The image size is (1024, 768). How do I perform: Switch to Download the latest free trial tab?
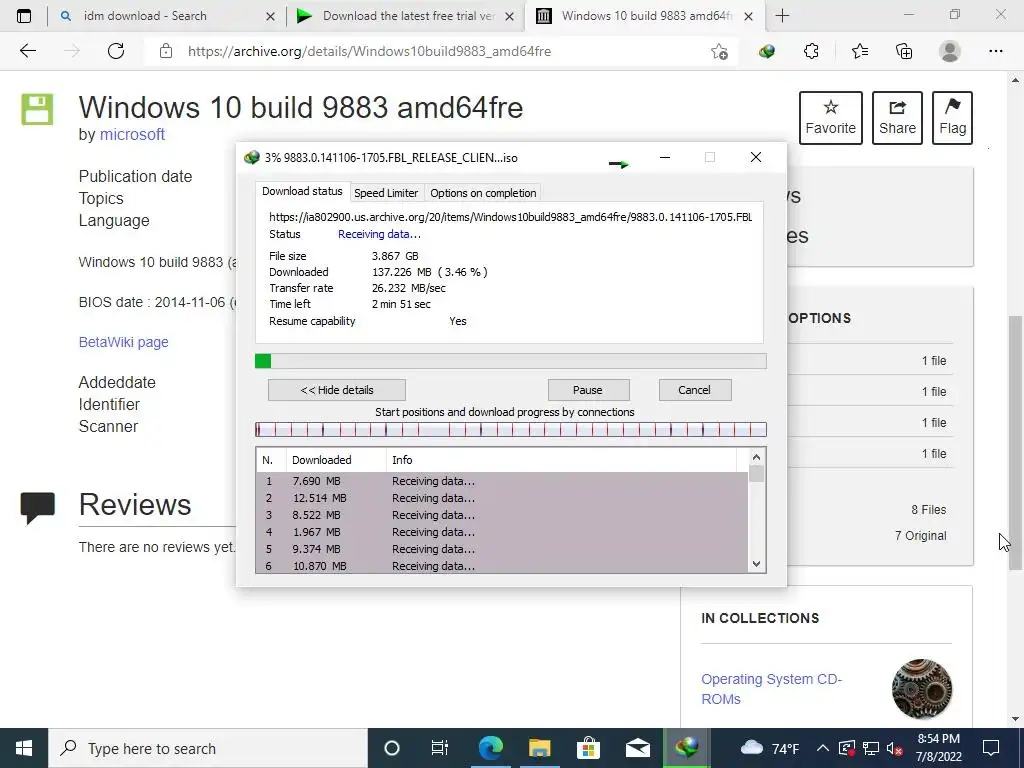pos(405,16)
